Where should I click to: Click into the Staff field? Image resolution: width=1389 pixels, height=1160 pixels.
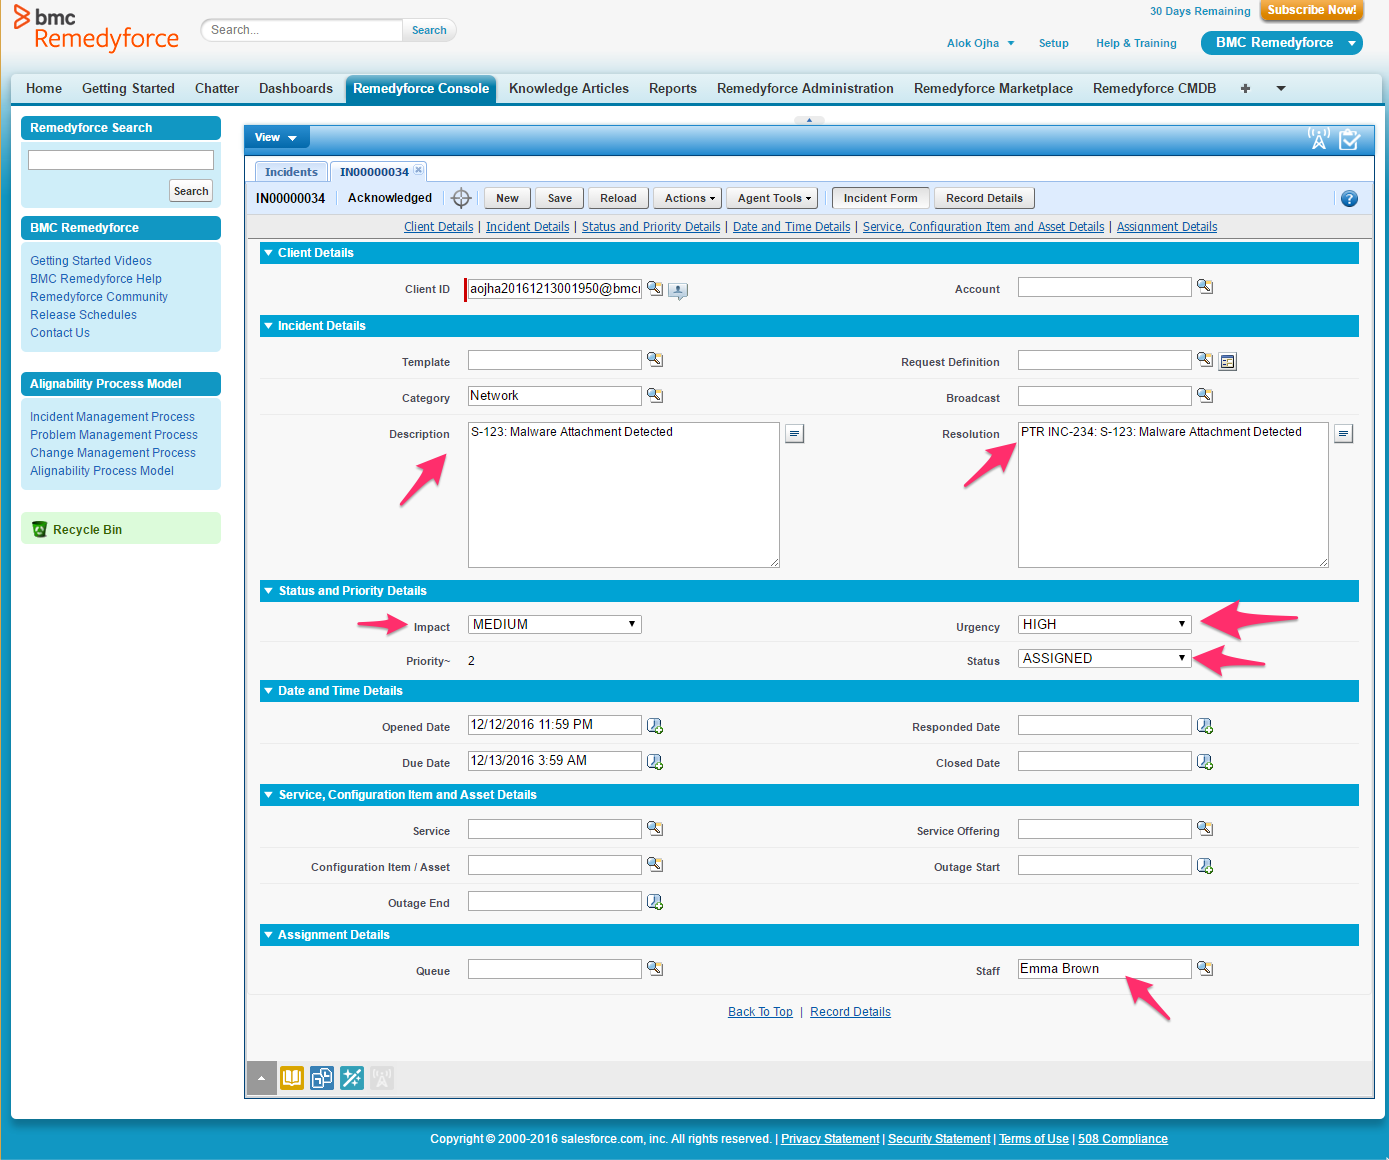coord(1105,969)
